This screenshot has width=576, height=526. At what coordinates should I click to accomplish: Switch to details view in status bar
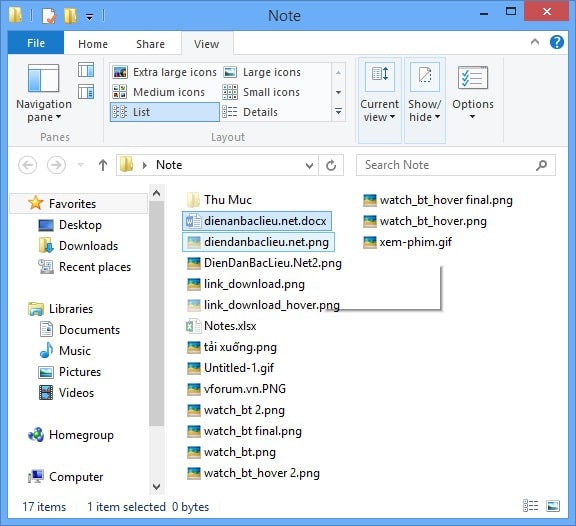coord(530,506)
